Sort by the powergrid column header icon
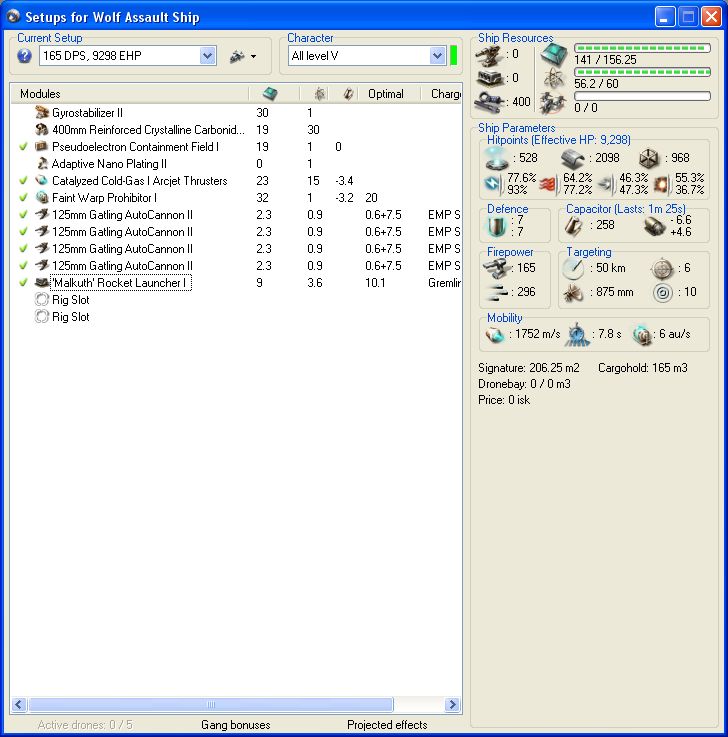The image size is (728, 737). (x=320, y=94)
